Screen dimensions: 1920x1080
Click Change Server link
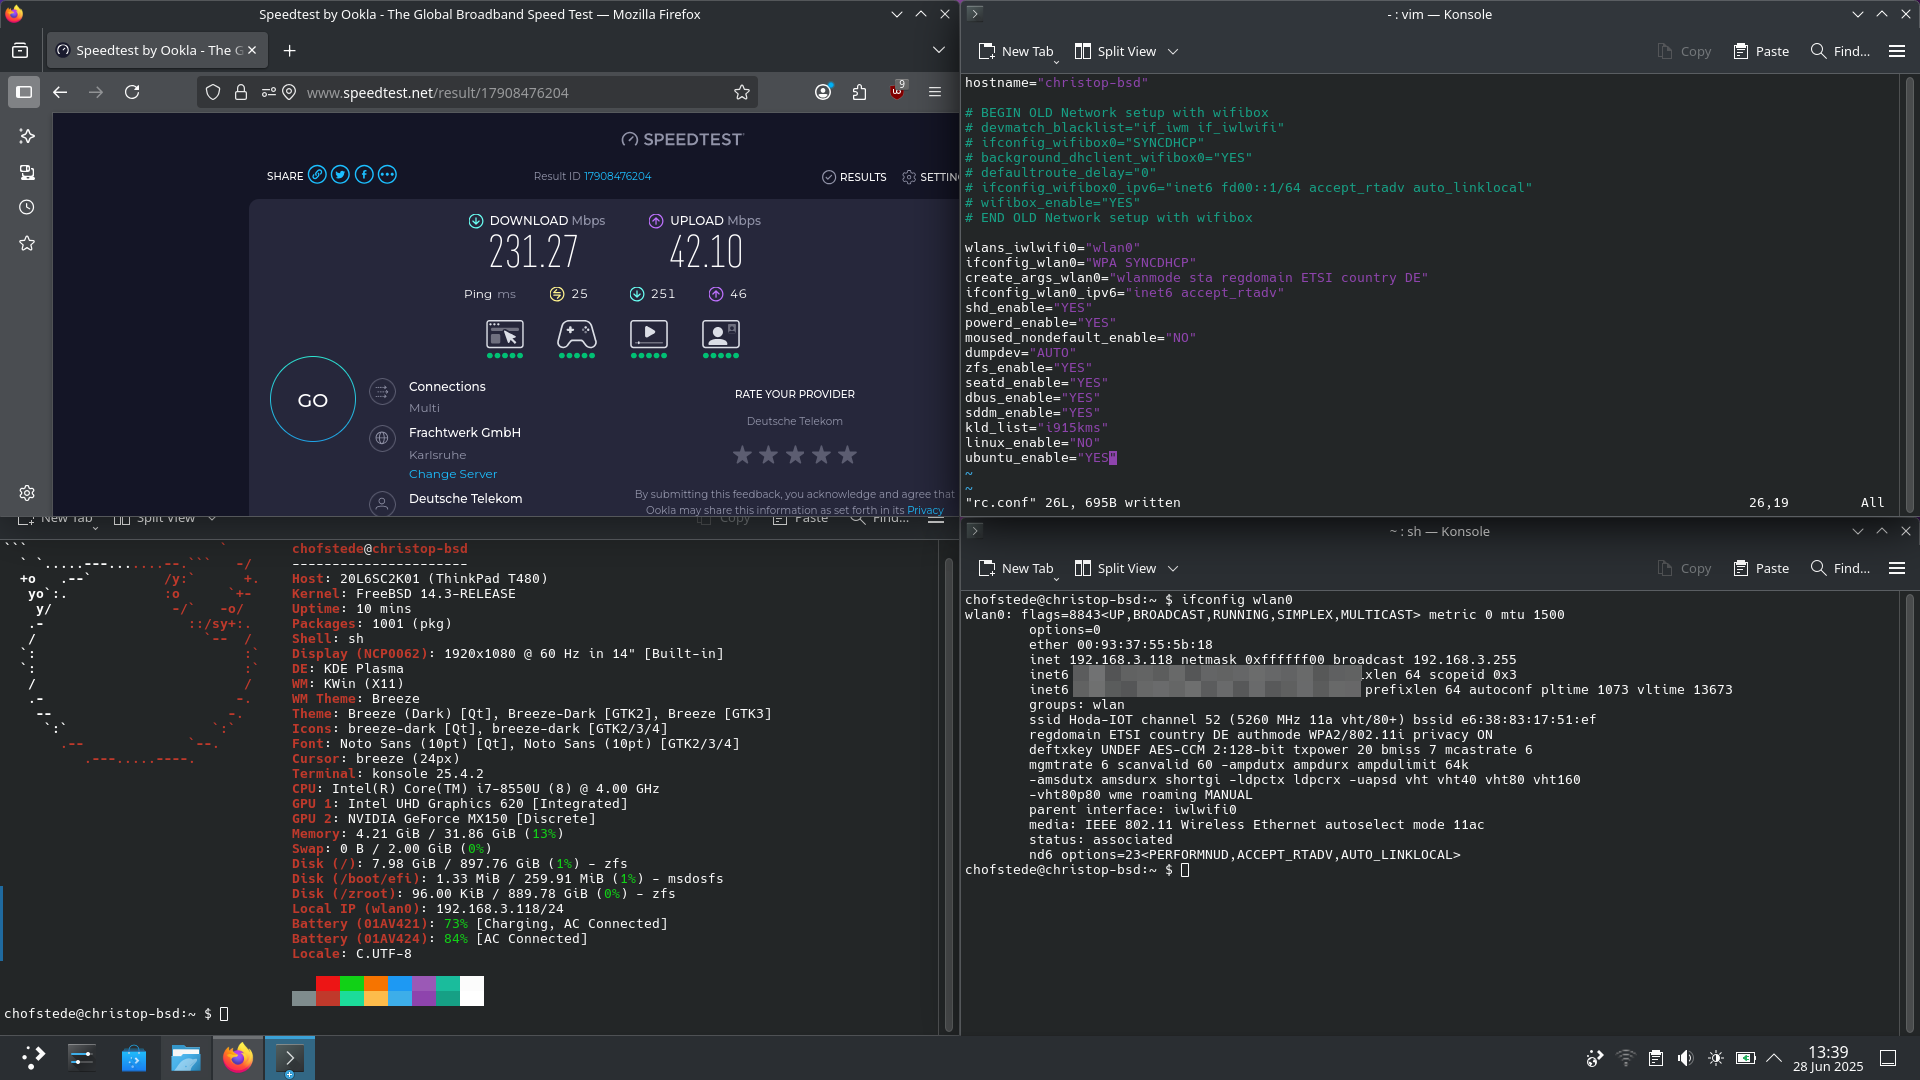pos(452,474)
